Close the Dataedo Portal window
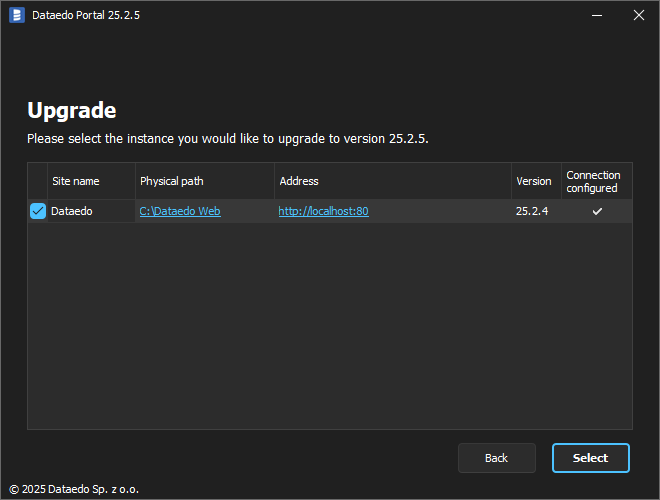660x500 pixels. pyautogui.click(x=639, y=15)
